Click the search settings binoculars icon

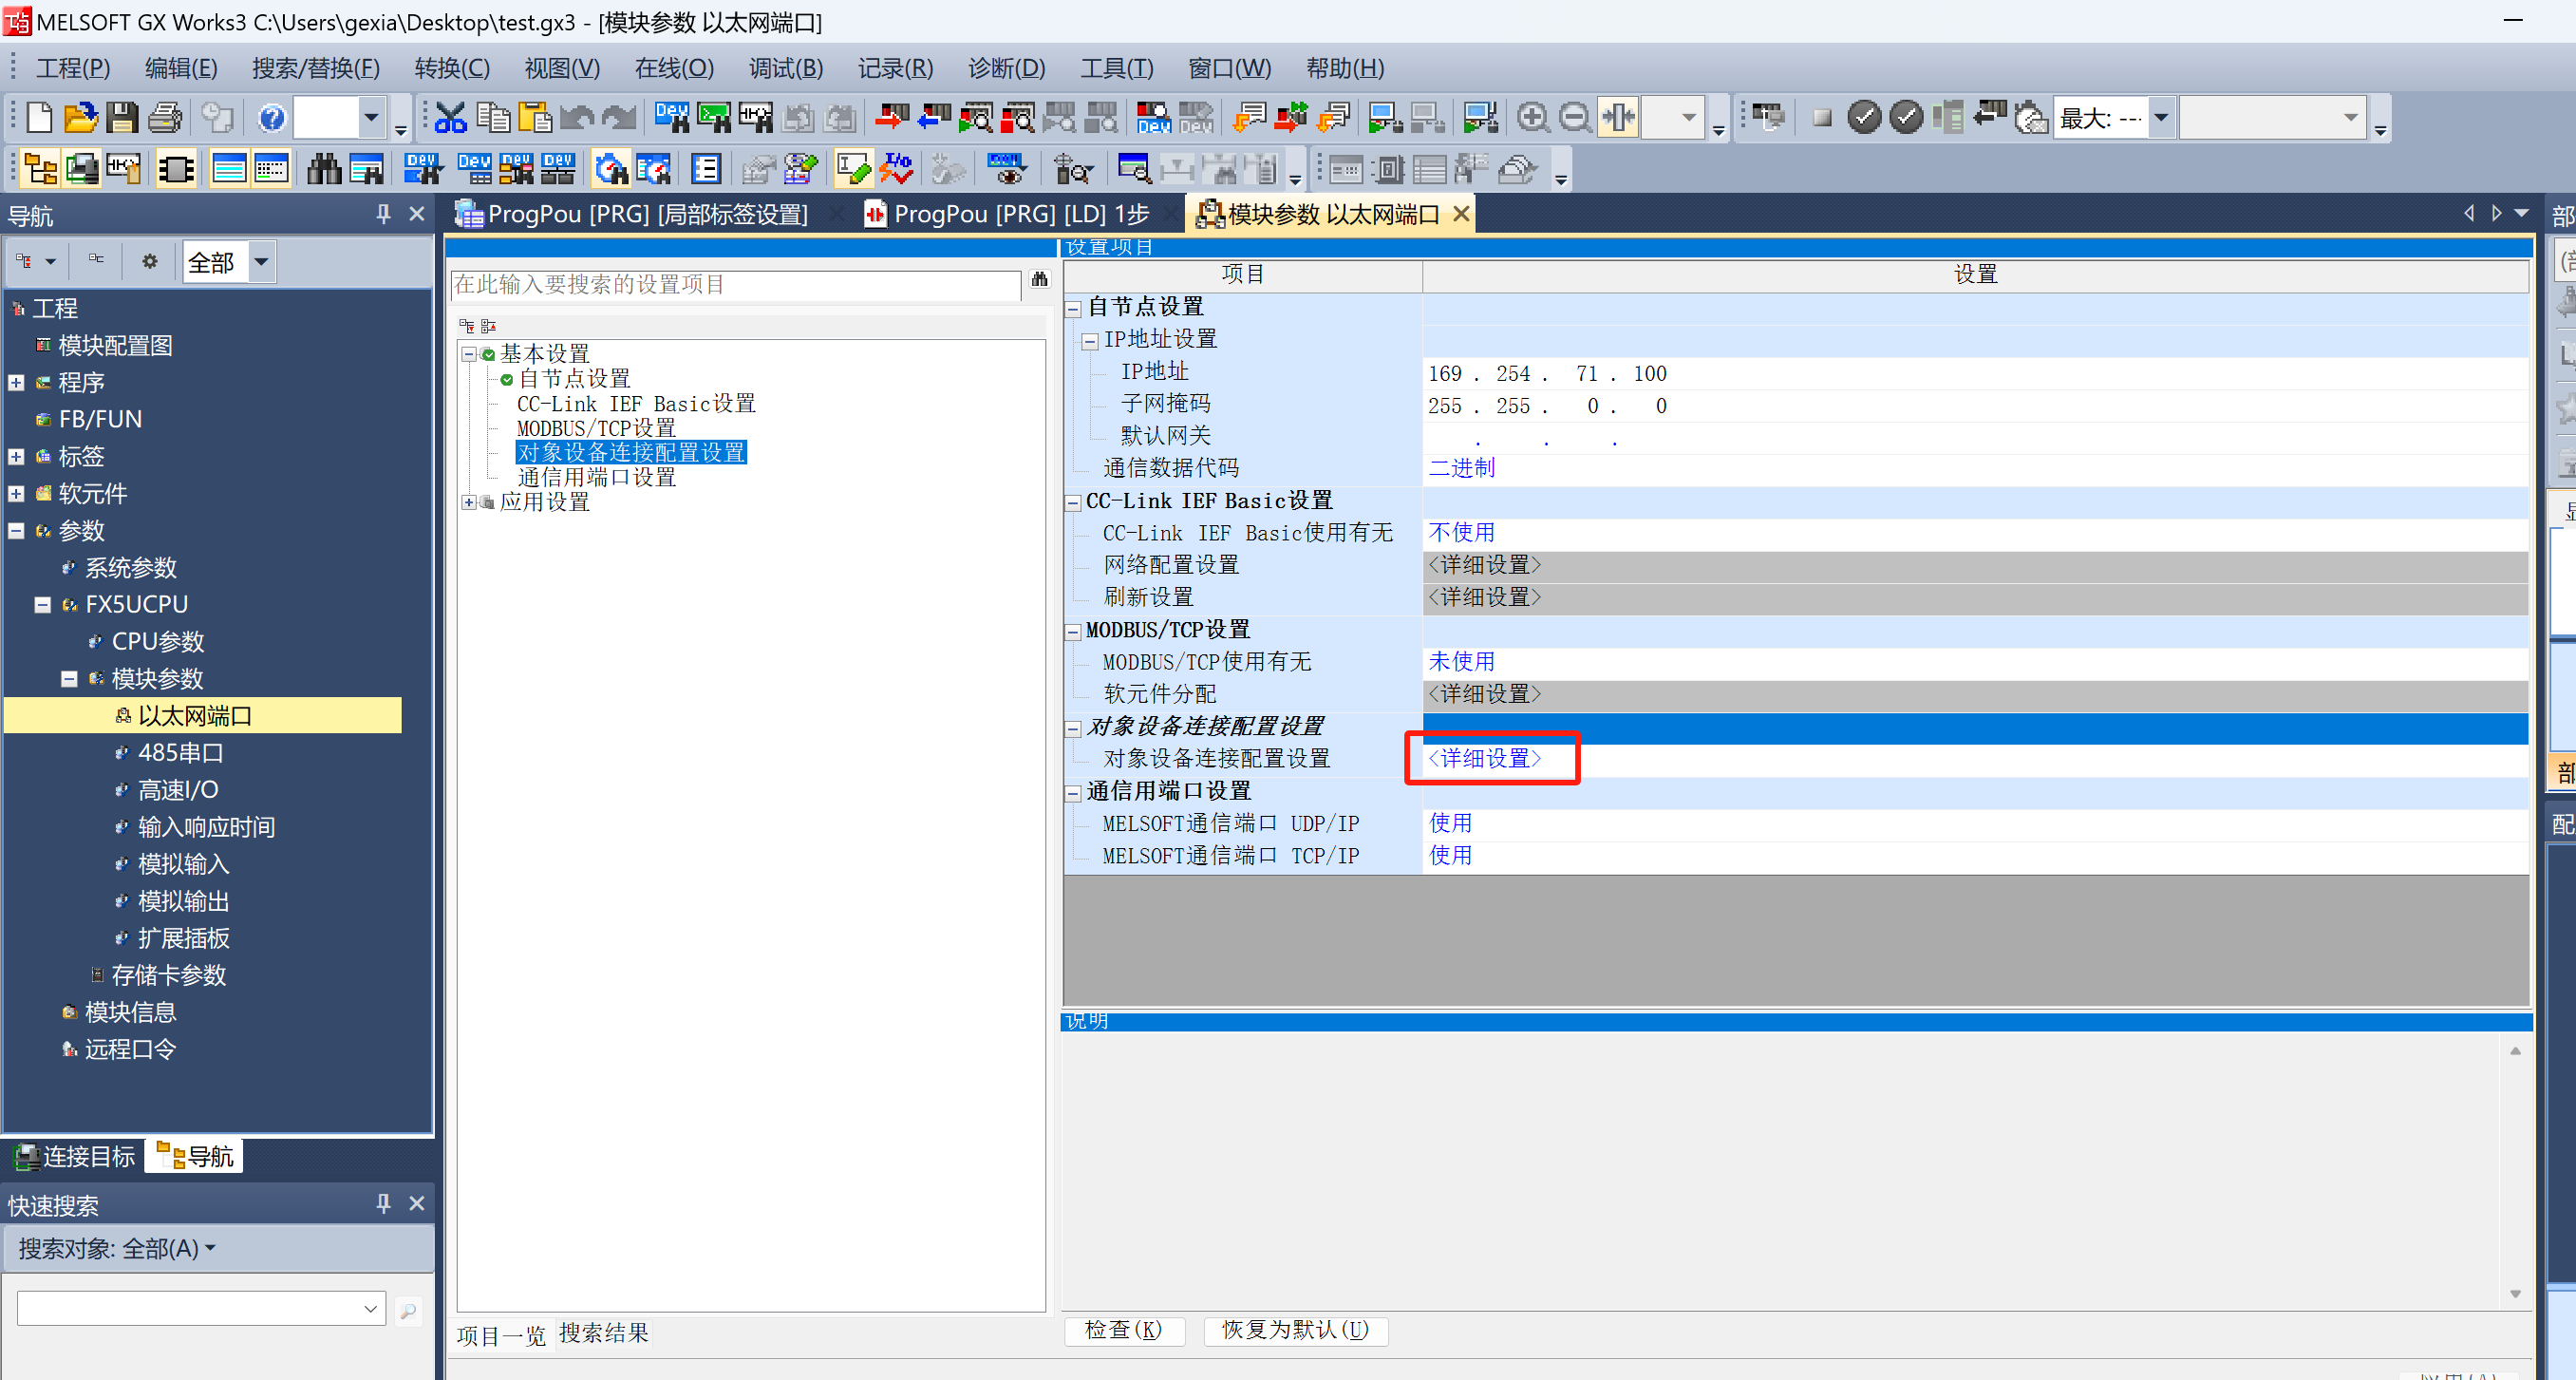pos(1040,280)
